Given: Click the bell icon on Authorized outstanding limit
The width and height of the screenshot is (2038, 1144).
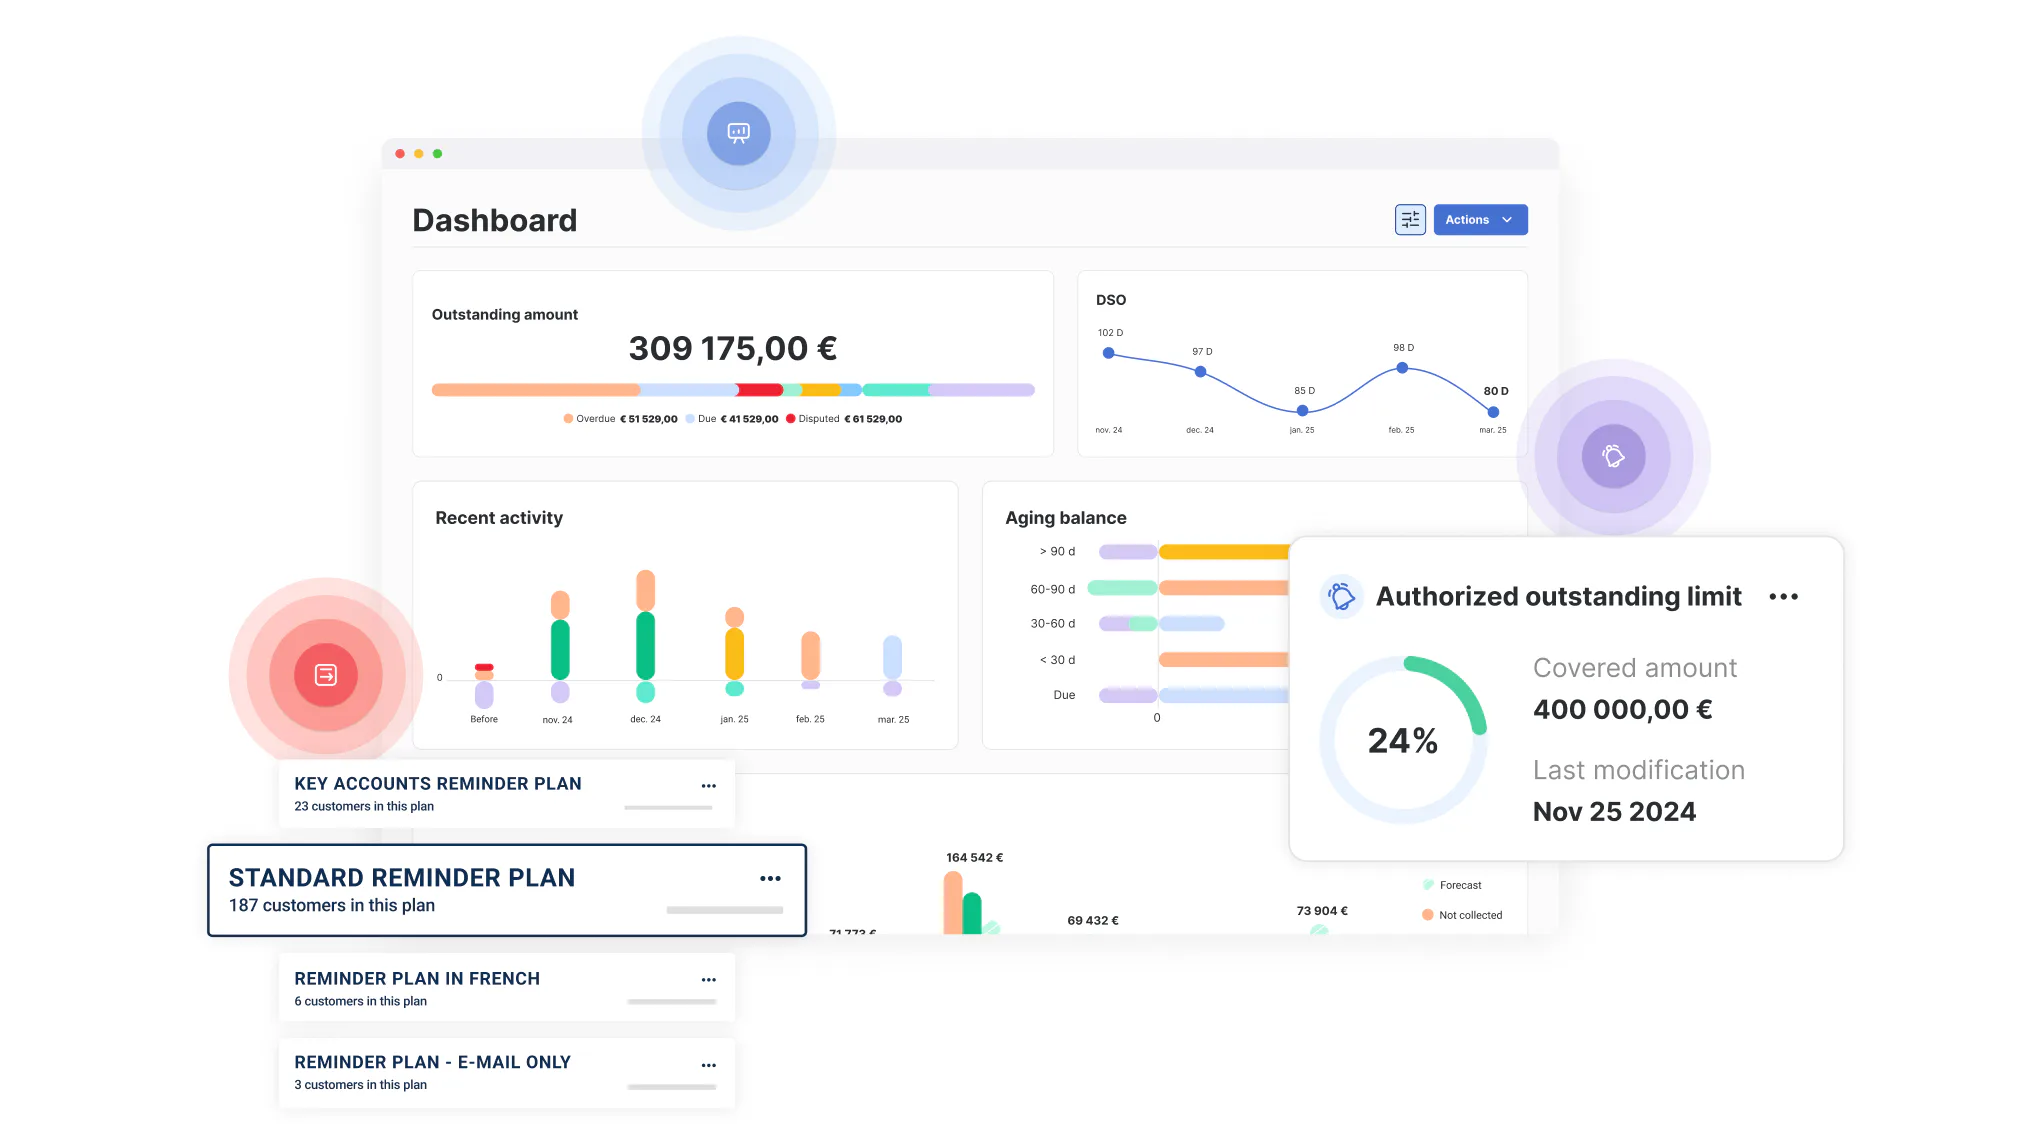Looking at the screenshot, I should [x=1341, y=596].
